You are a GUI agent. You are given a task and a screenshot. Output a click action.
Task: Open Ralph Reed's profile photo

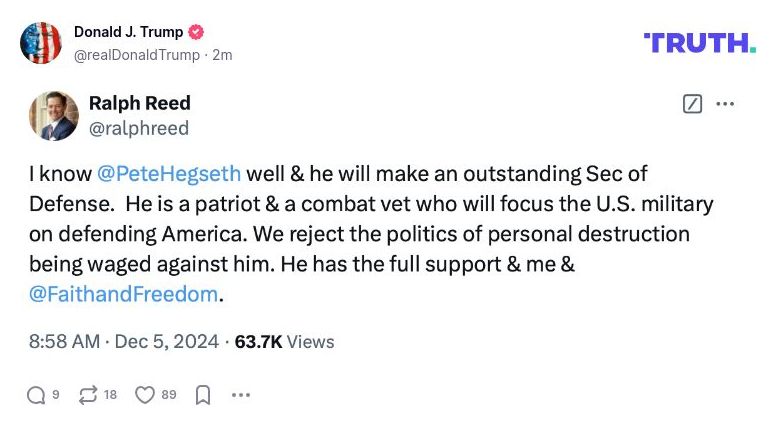(x=54, y=115)
